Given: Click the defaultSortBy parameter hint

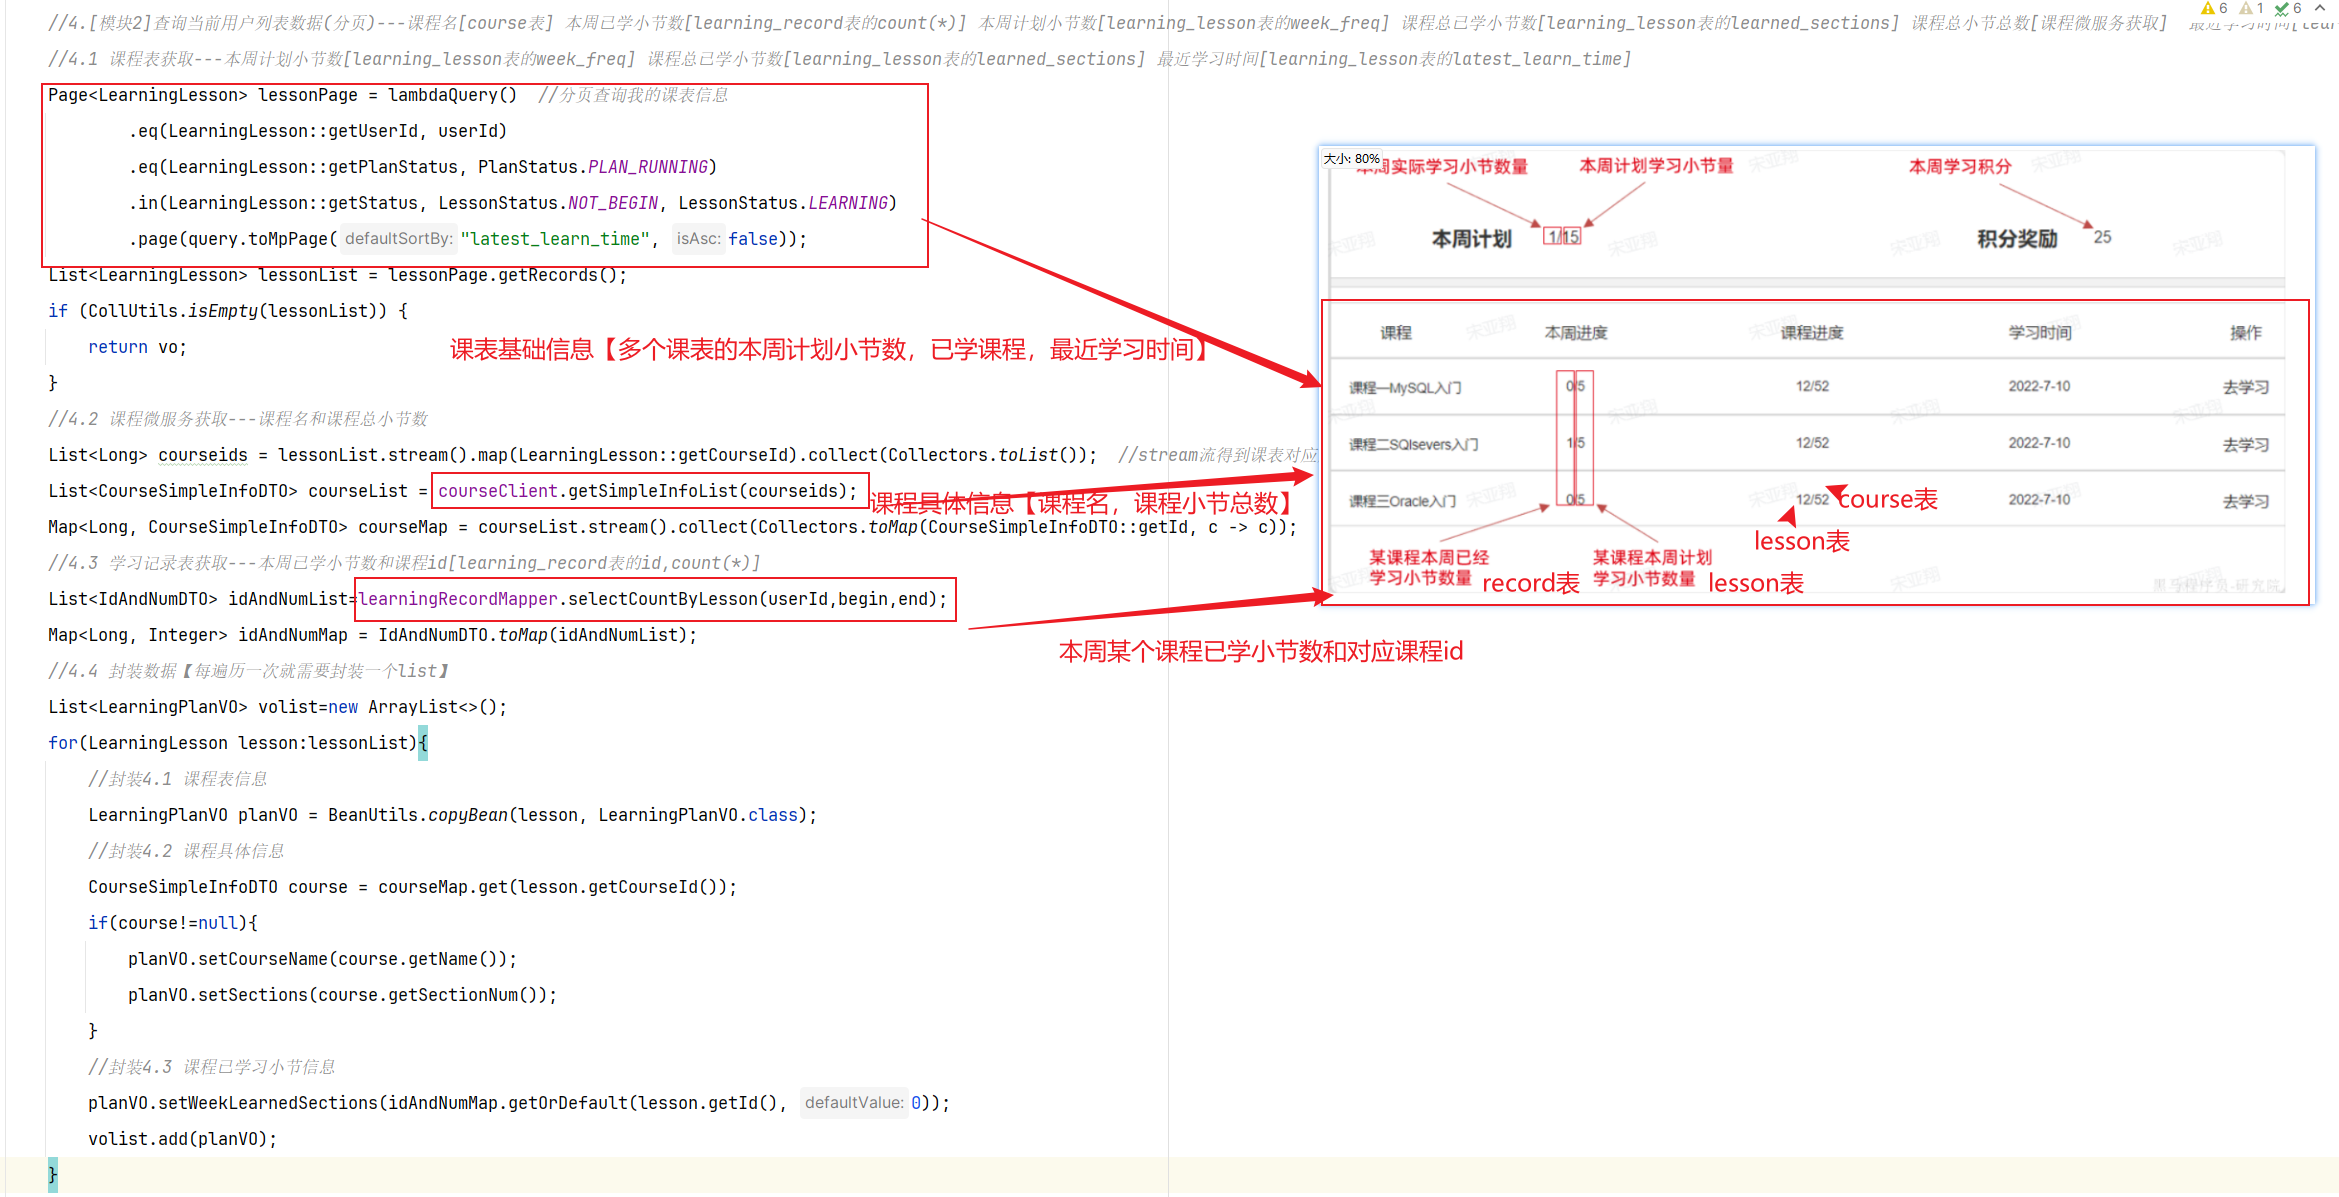Looking at the screenshot, I should 398,239.
